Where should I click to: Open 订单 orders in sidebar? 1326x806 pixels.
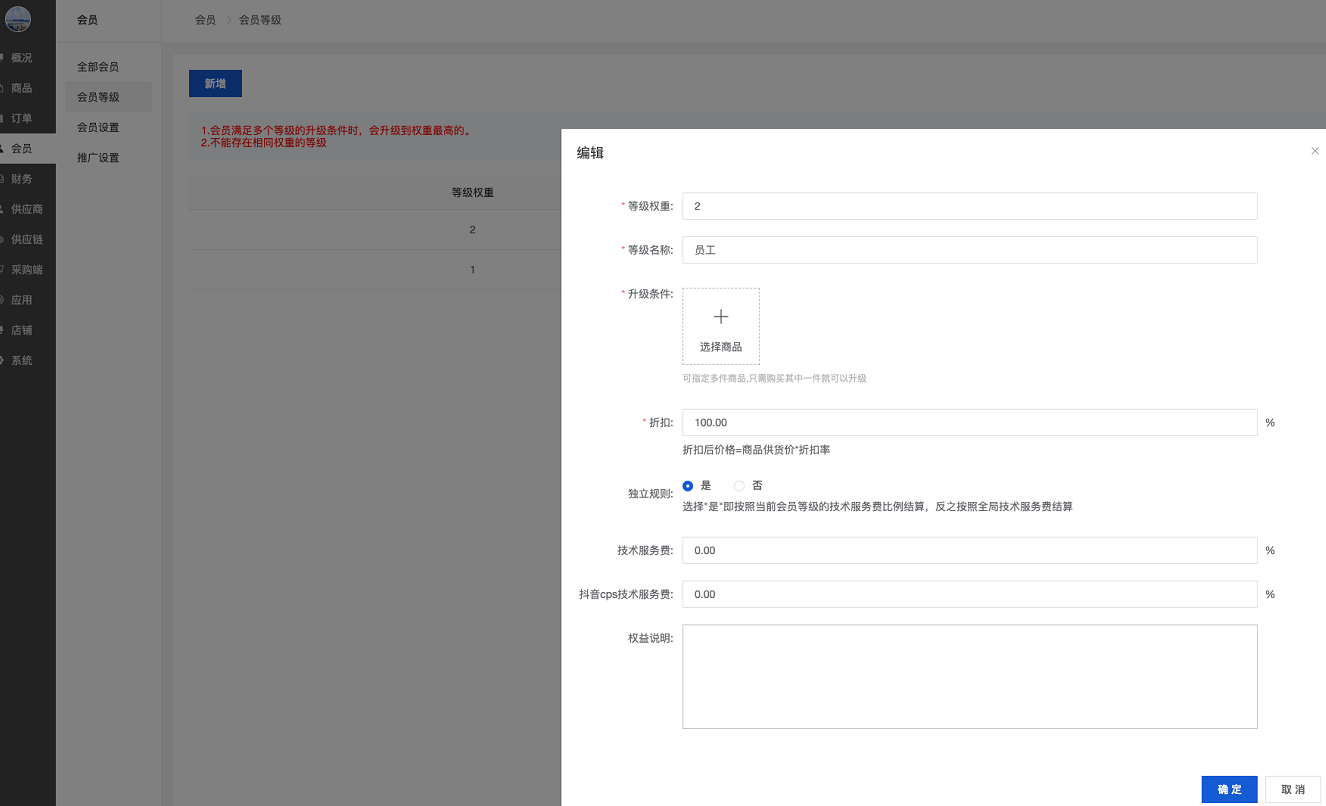pos(22,118)
